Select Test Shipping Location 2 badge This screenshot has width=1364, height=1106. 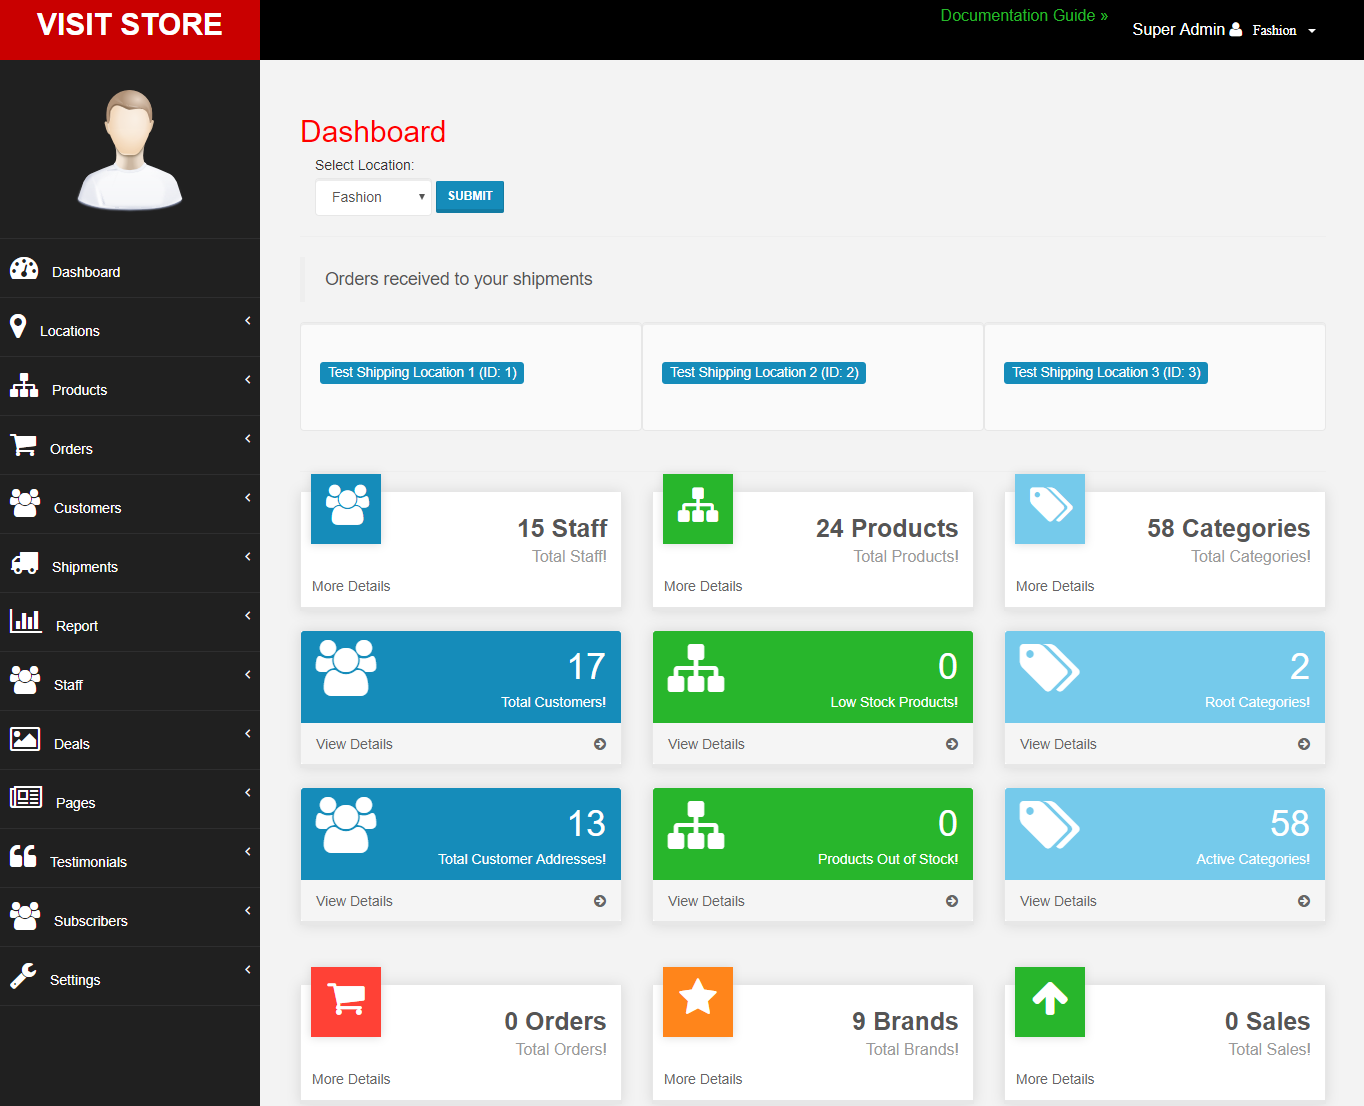coord(763,372)
